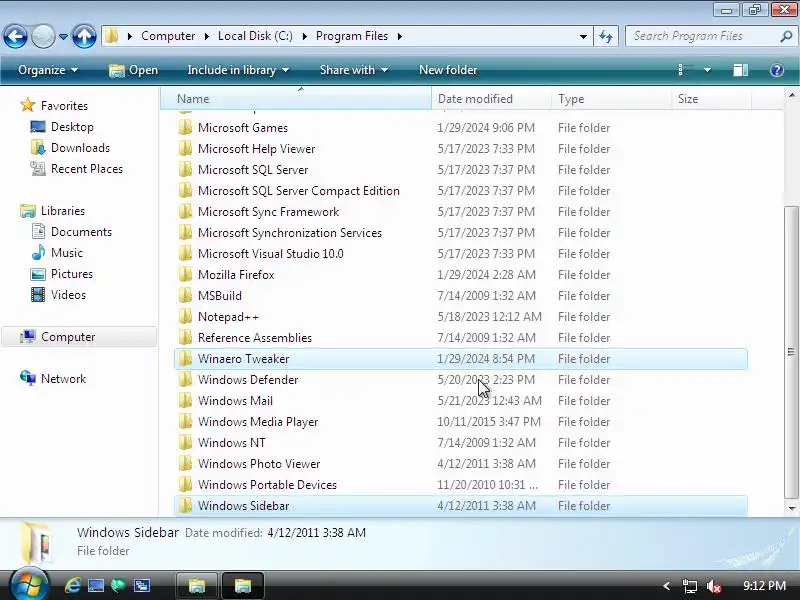Click scrollbar down arrow in file list
Viewport: 800px width, 600px height.
point(791,508)
